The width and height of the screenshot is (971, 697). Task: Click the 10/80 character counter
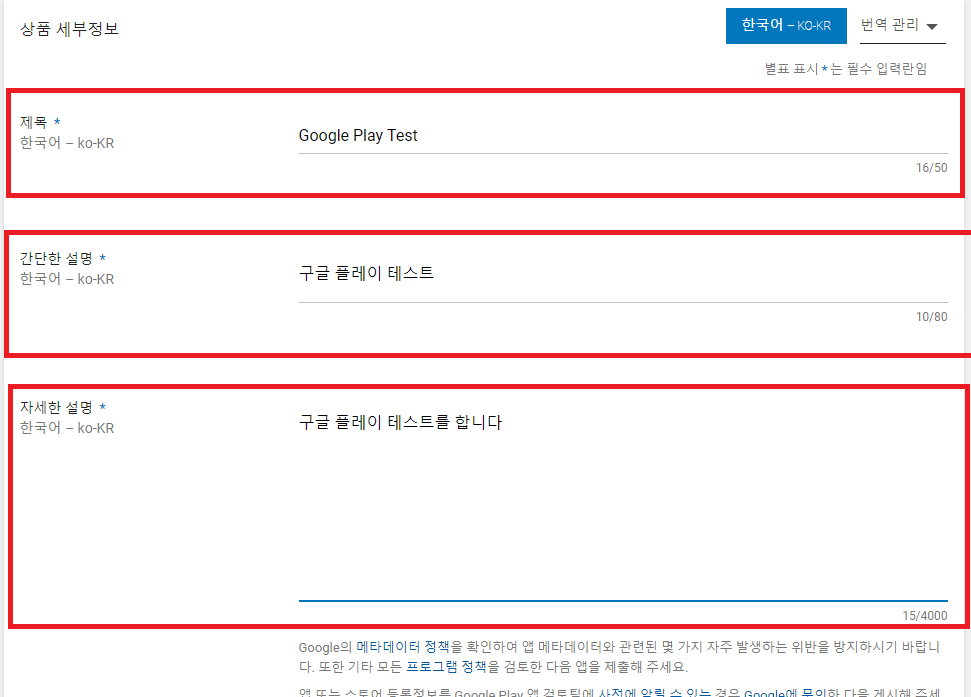click(x=931, y=317)
